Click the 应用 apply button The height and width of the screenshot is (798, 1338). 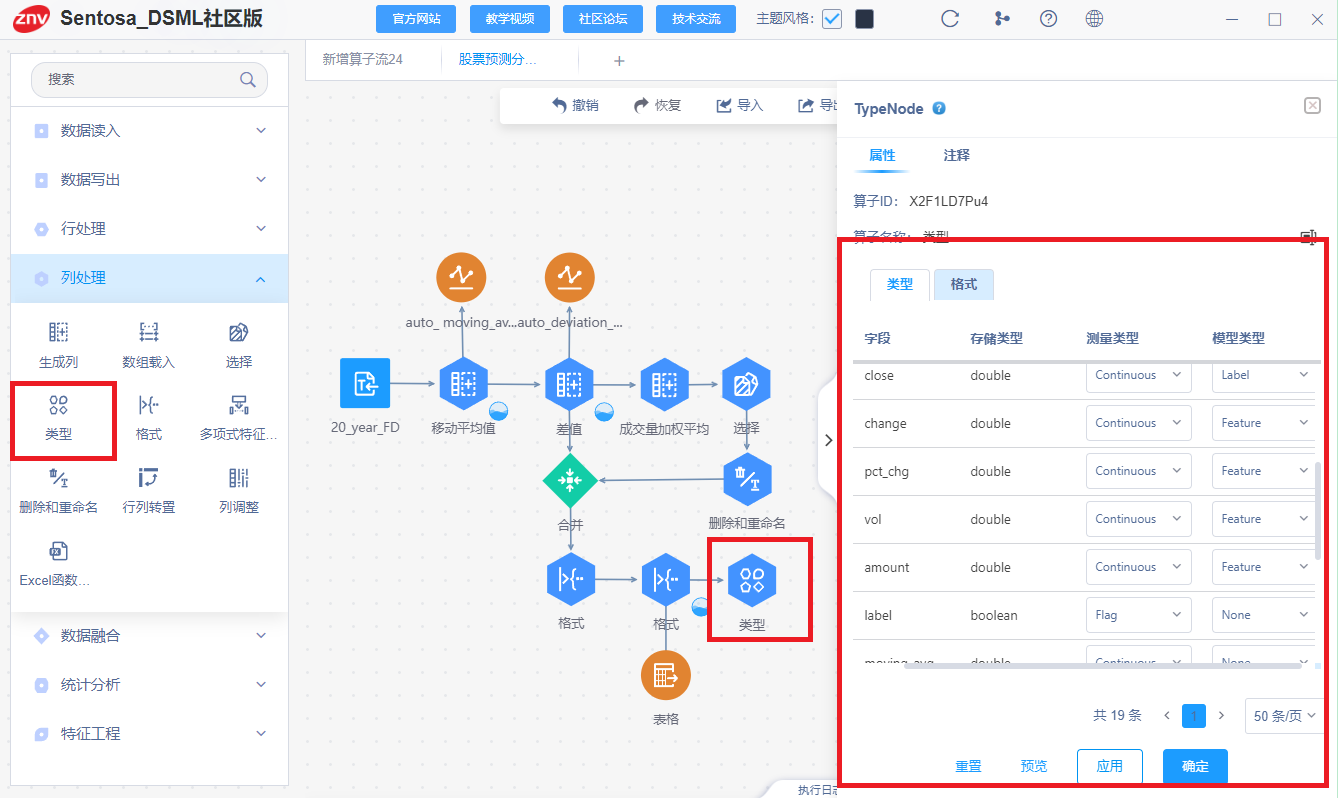(1110, 766)
